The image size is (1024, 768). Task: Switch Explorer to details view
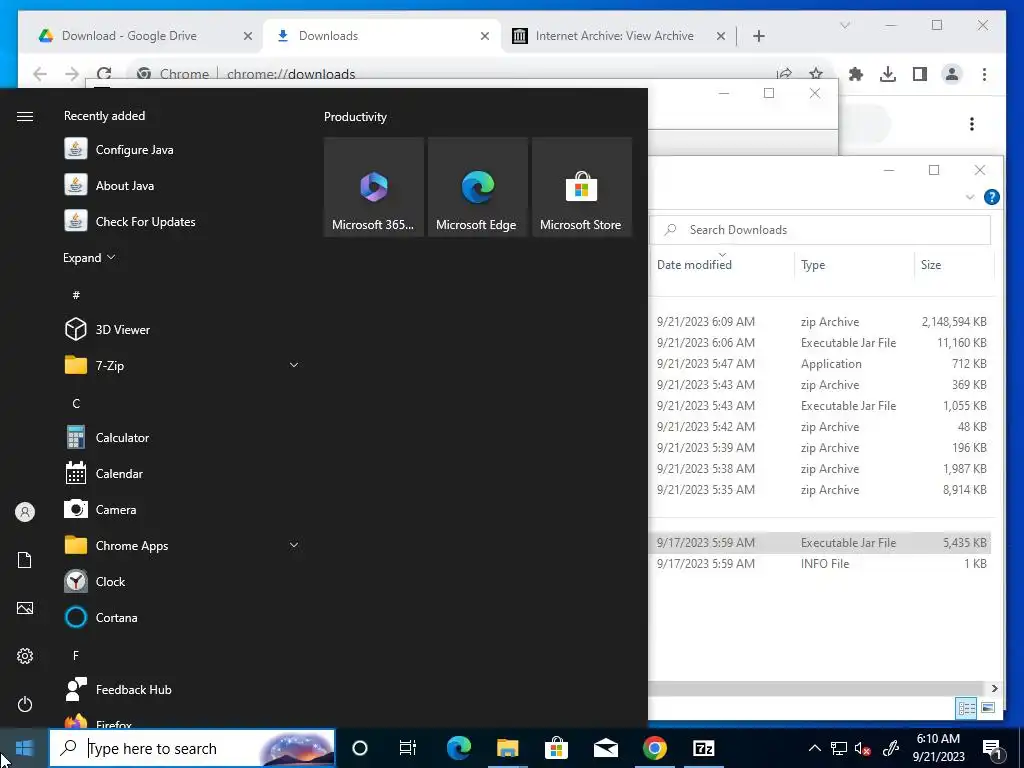pyautogui.click(x=967, y=708)
